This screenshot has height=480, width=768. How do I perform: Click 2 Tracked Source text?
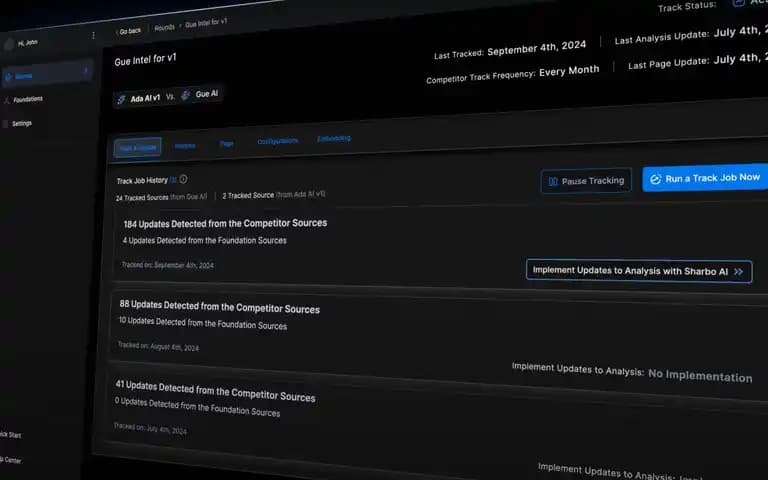[x=248, y=195]
